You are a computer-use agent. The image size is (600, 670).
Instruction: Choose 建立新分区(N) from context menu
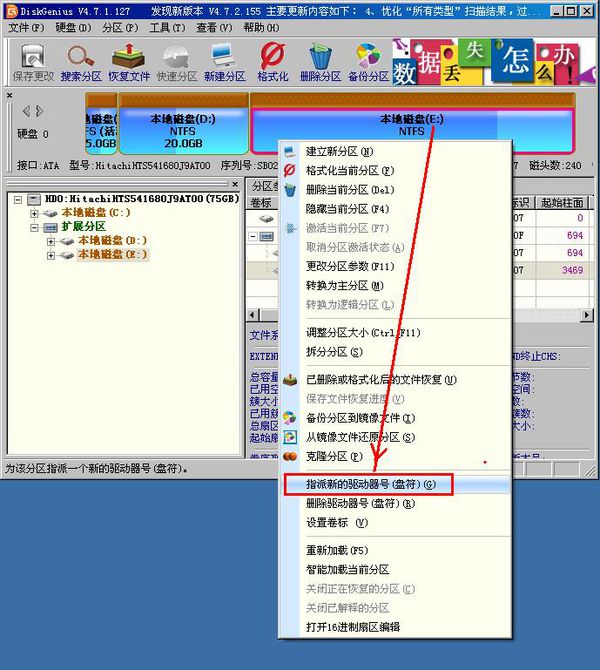pyautogui.click(x=395, y=152)
